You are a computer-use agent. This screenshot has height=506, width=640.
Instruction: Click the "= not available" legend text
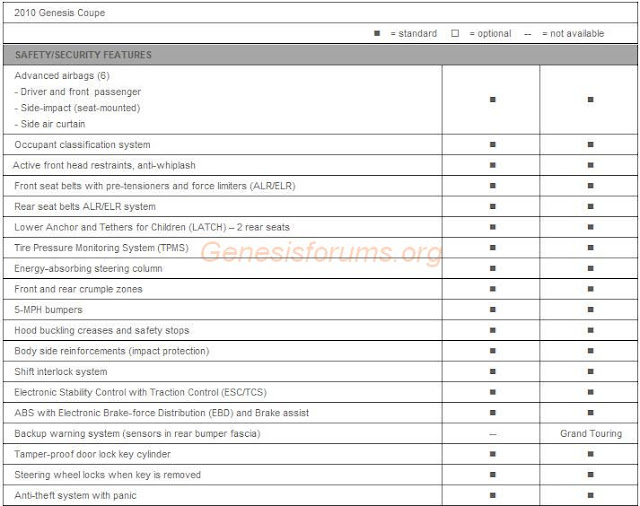573,33
